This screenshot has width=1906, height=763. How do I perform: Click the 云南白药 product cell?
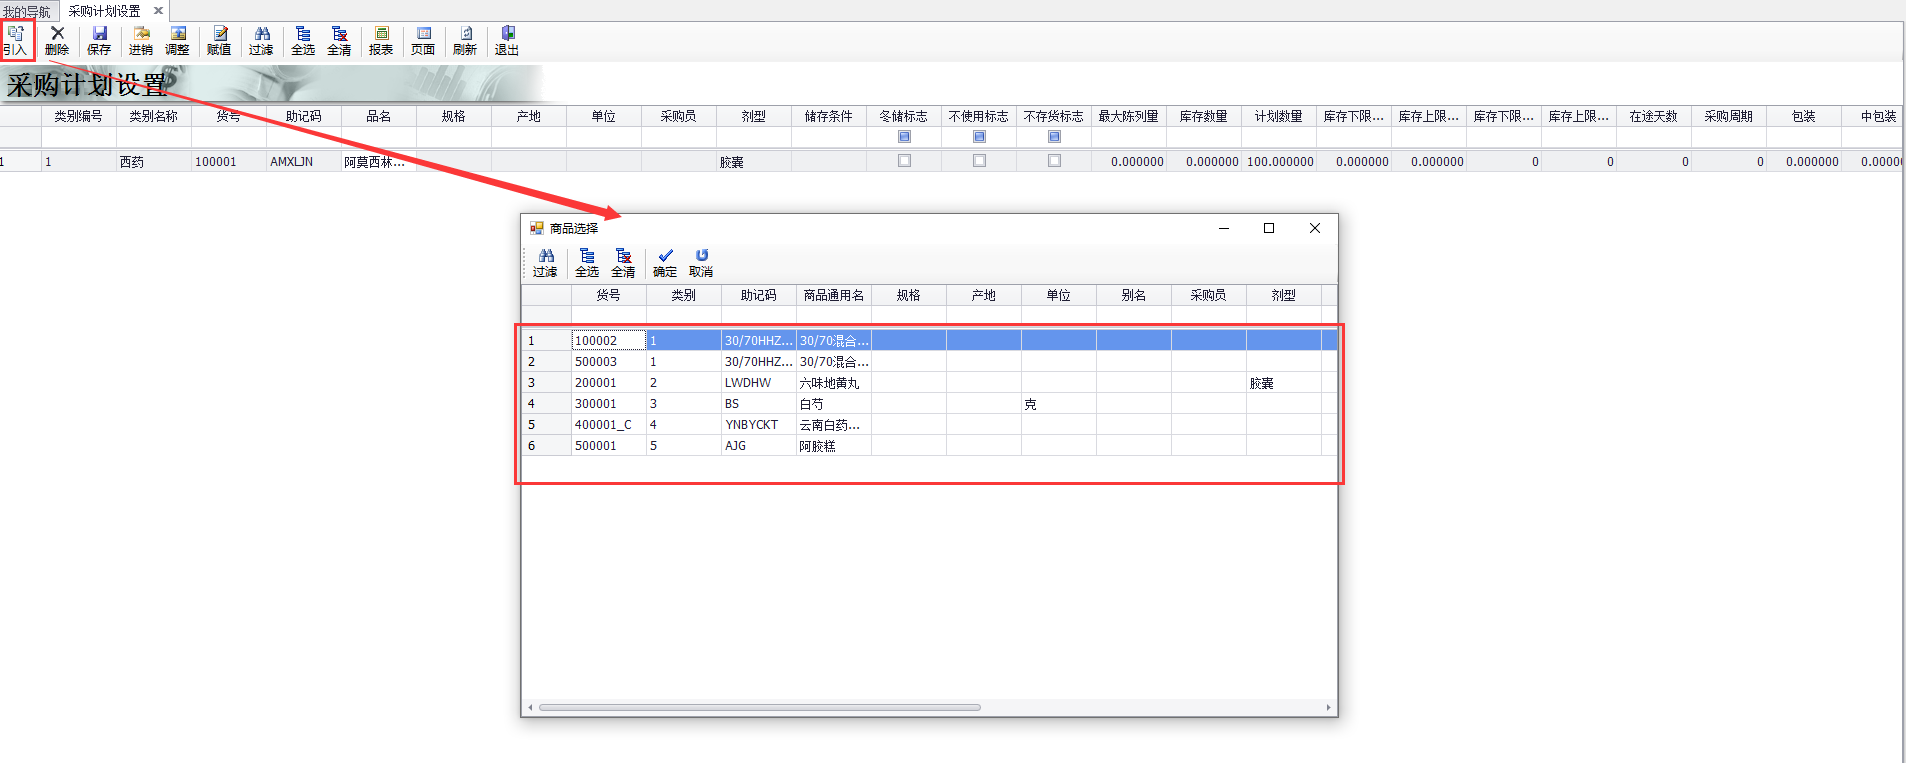834,425
